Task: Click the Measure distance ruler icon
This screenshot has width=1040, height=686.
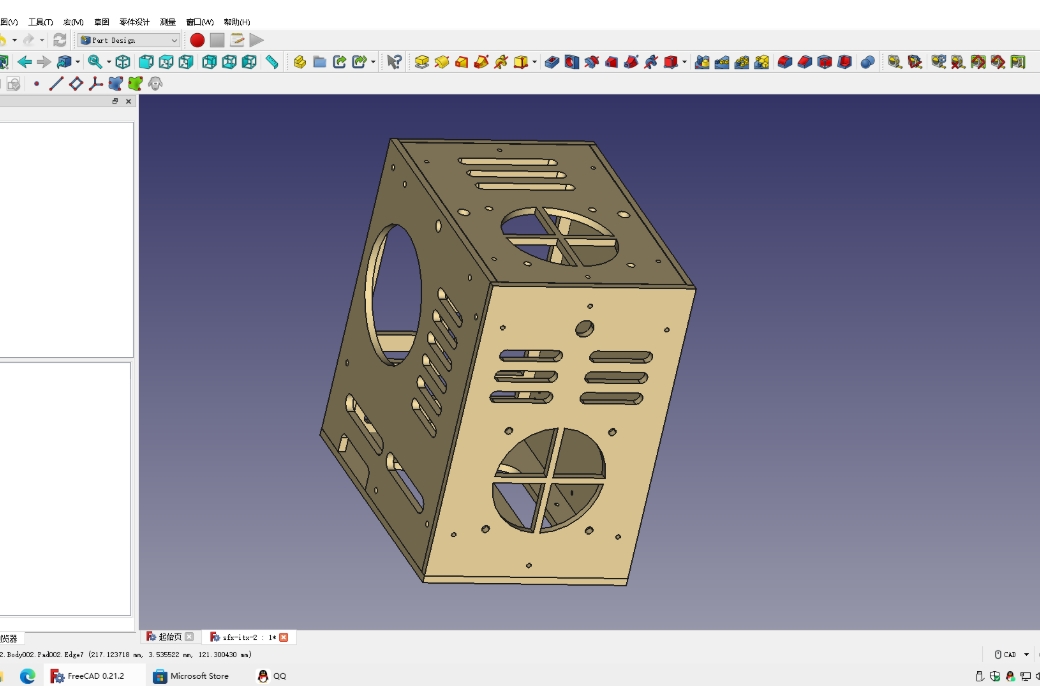Action: click(272, 62)
